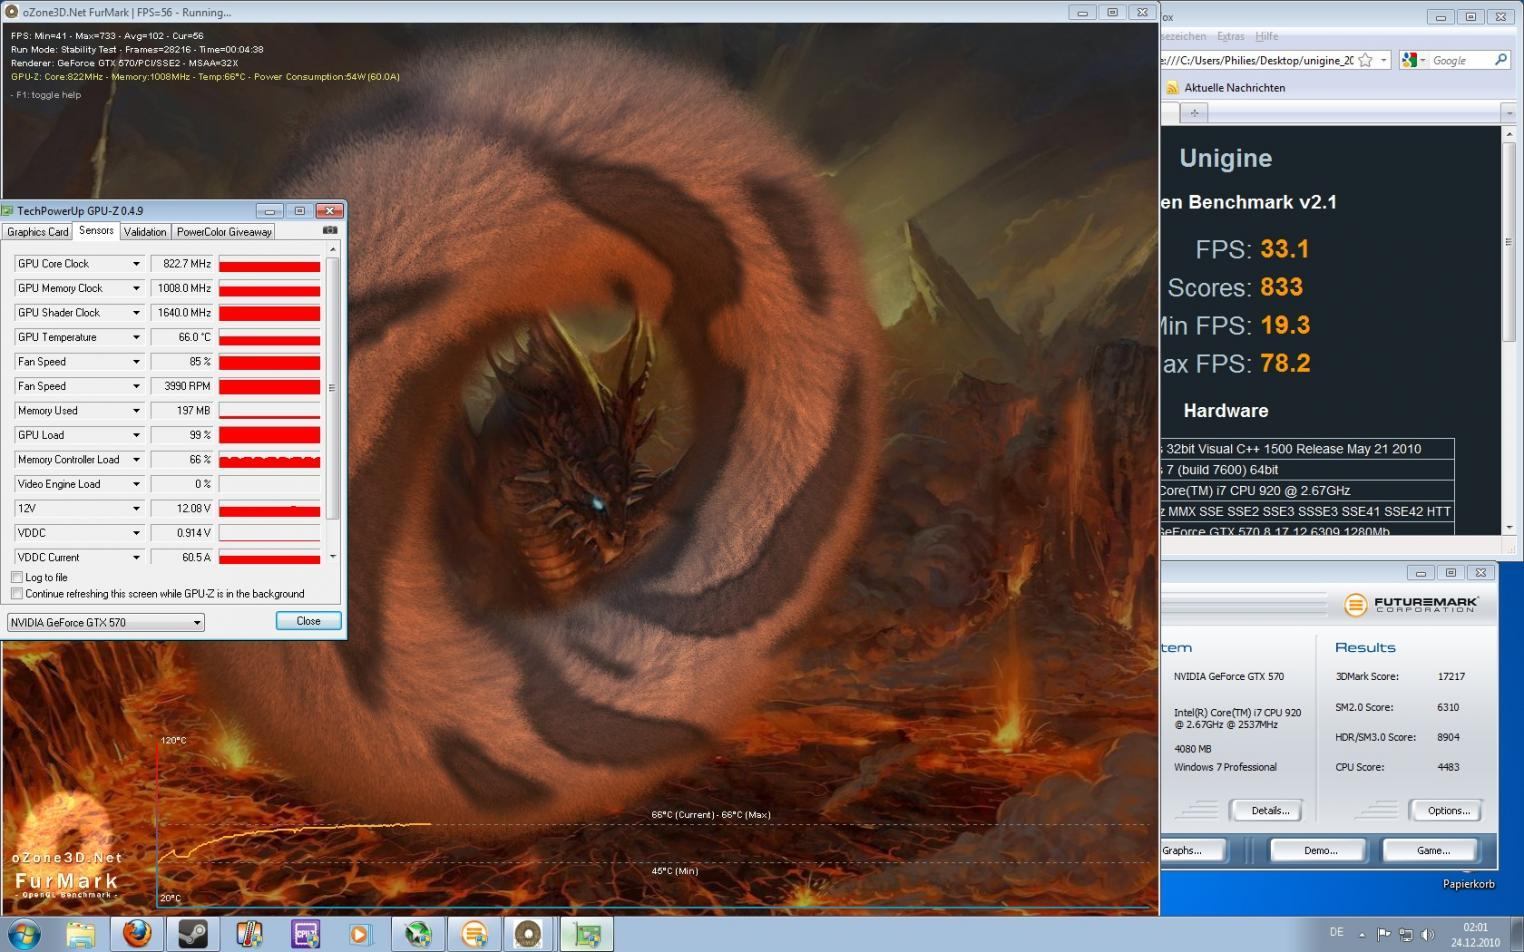Switch to the Validation tab
Image resolution: width=1524 pixels, height=952 pixels.
coord(145,232)
